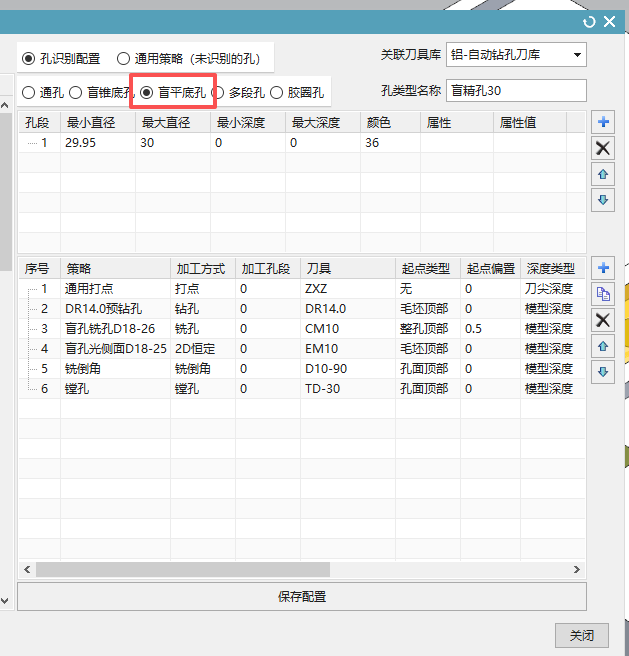This screenshot has height=656, width=629.
Task: Click the strategy table horizontal scrollbar thumb
Action: coord(183,569)
